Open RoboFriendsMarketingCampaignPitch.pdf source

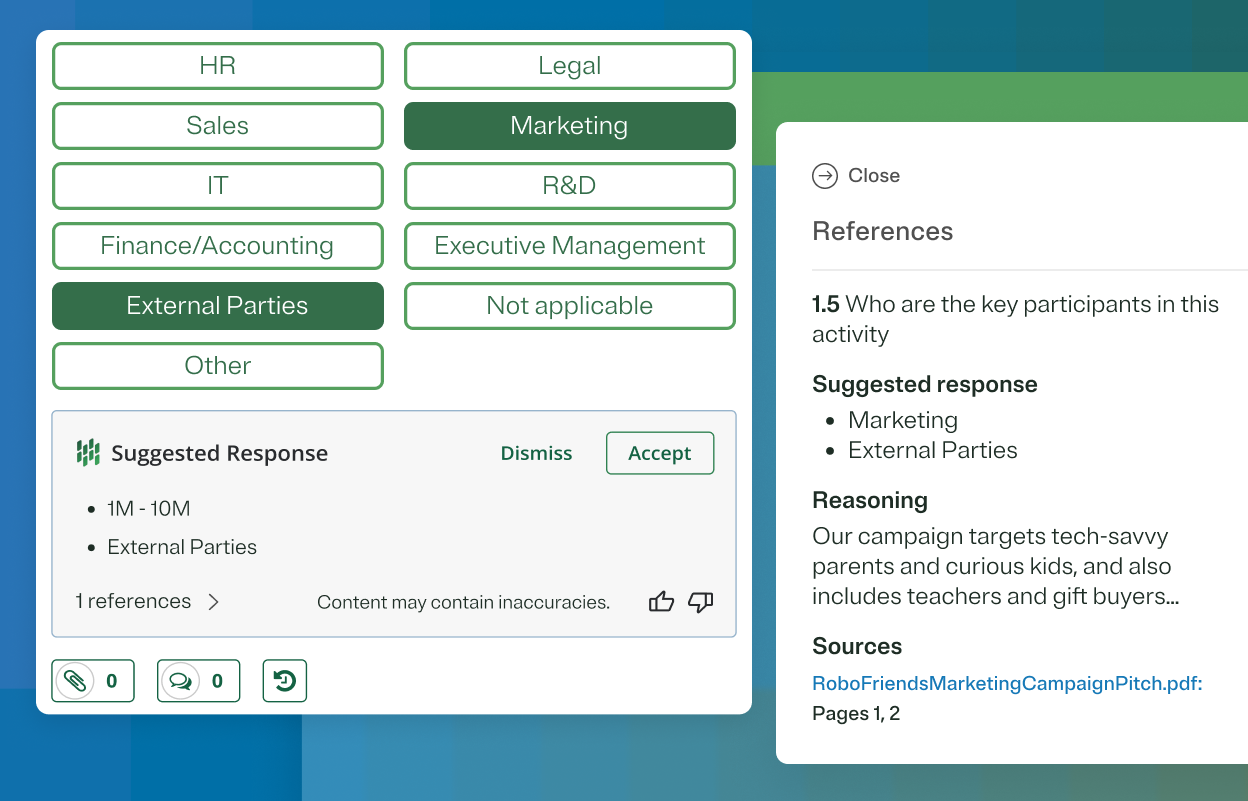(1006, 683)
